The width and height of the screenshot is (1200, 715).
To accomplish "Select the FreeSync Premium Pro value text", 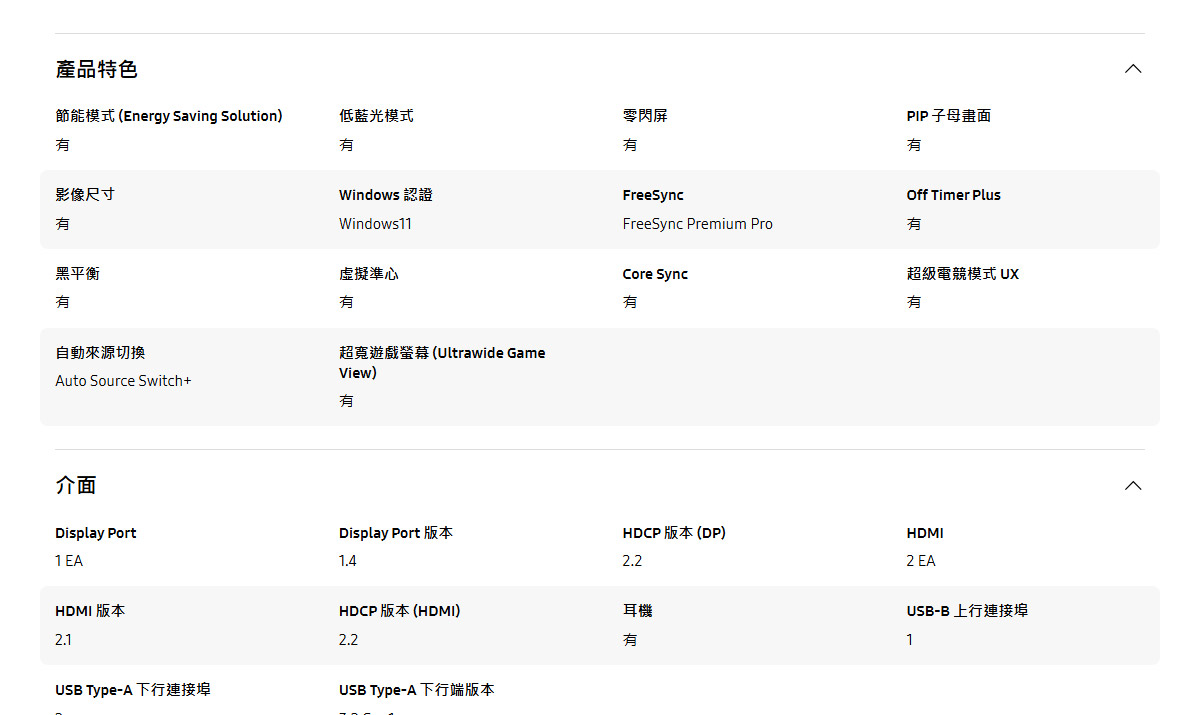I will [x=697, y=224].
